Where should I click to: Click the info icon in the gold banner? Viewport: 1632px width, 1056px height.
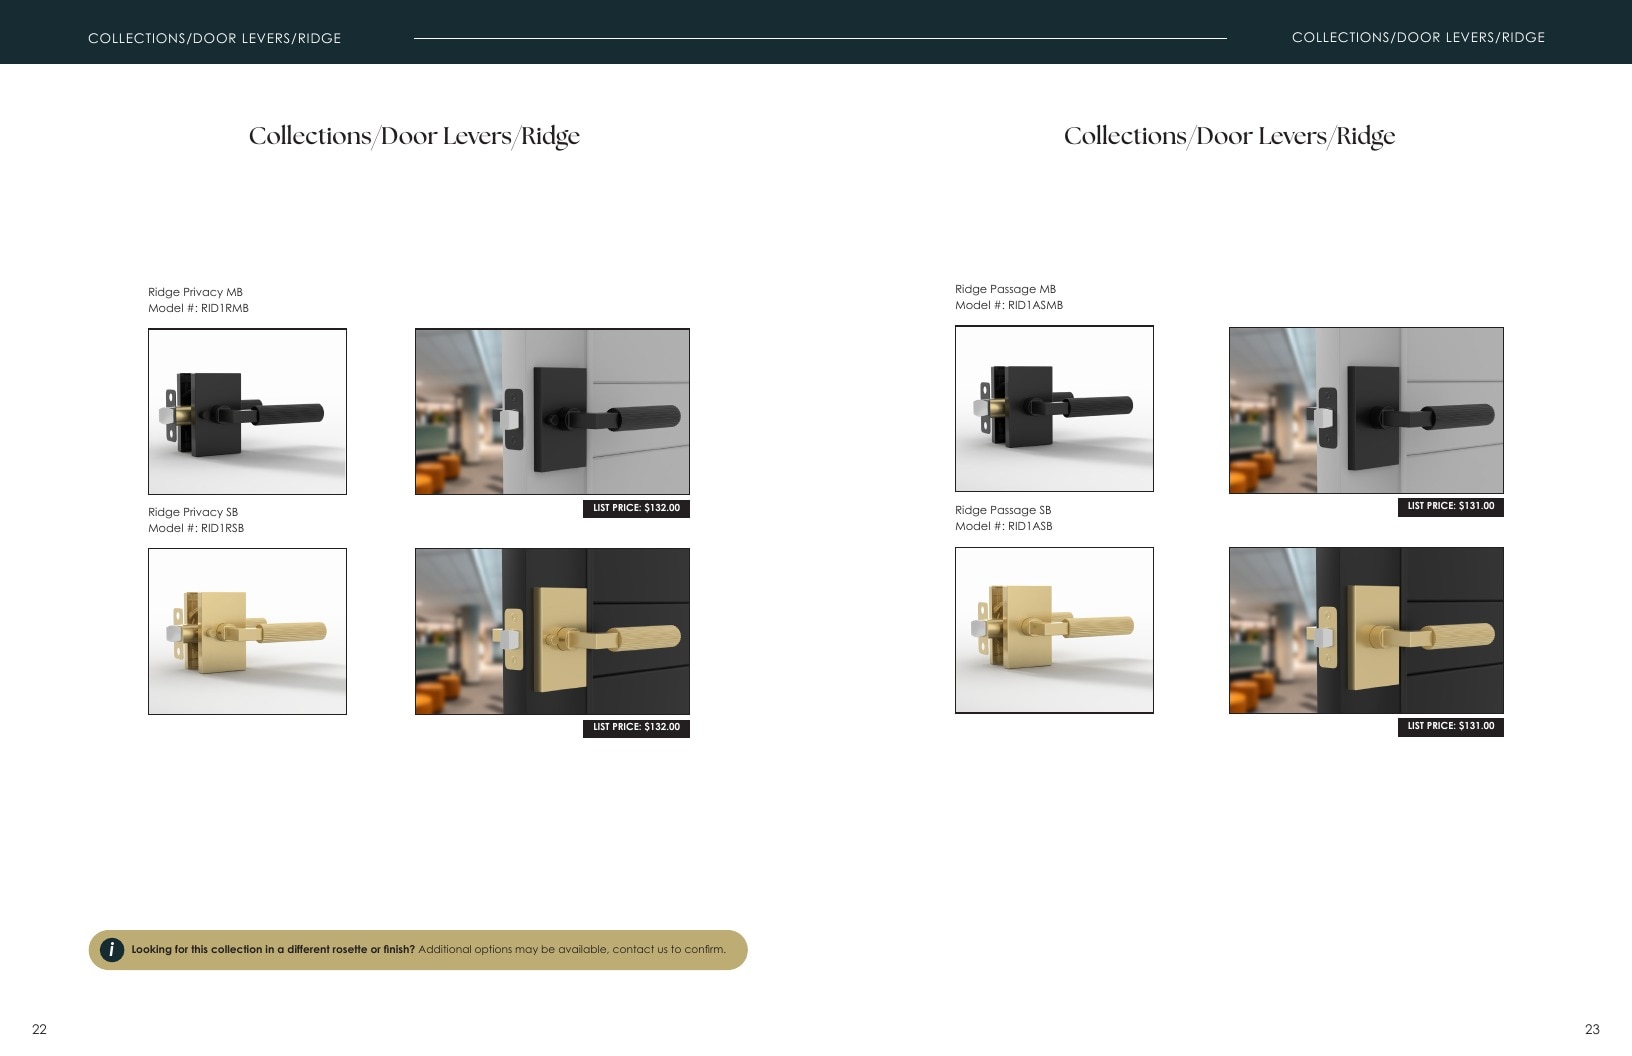112,950
